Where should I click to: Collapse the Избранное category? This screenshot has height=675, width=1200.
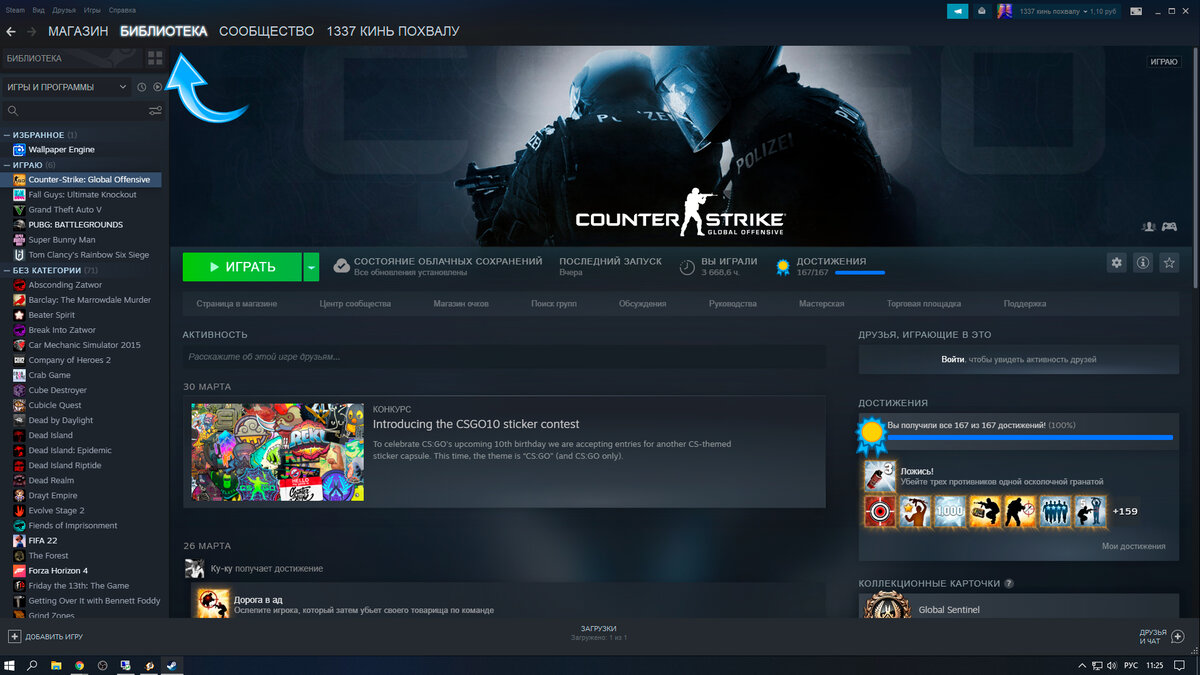tap(6, 135)
